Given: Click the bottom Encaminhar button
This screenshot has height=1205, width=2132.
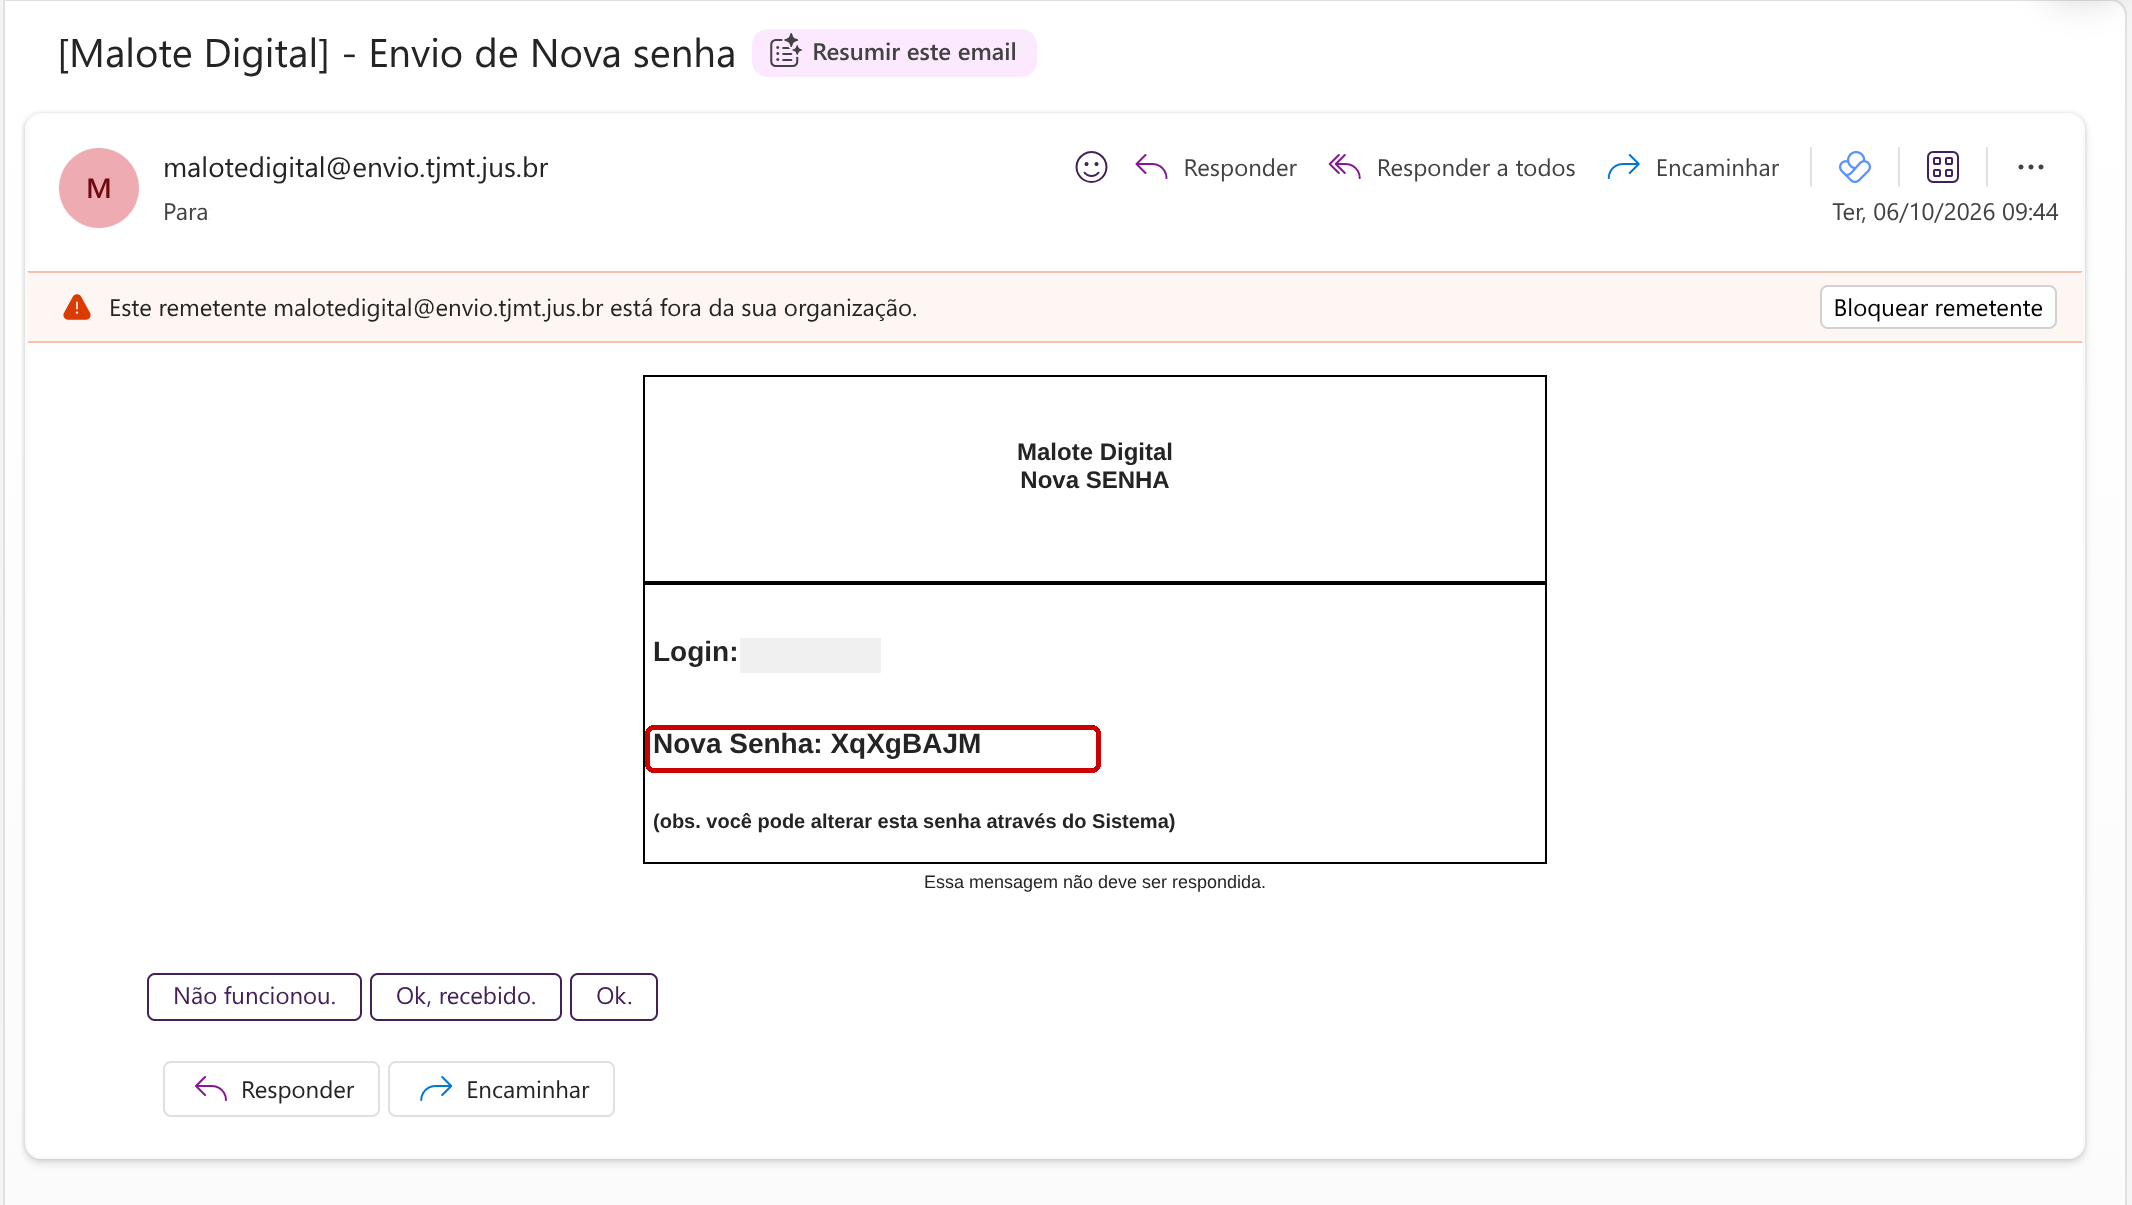Looking at the screenshot, I should click(x=502, y=1089).
